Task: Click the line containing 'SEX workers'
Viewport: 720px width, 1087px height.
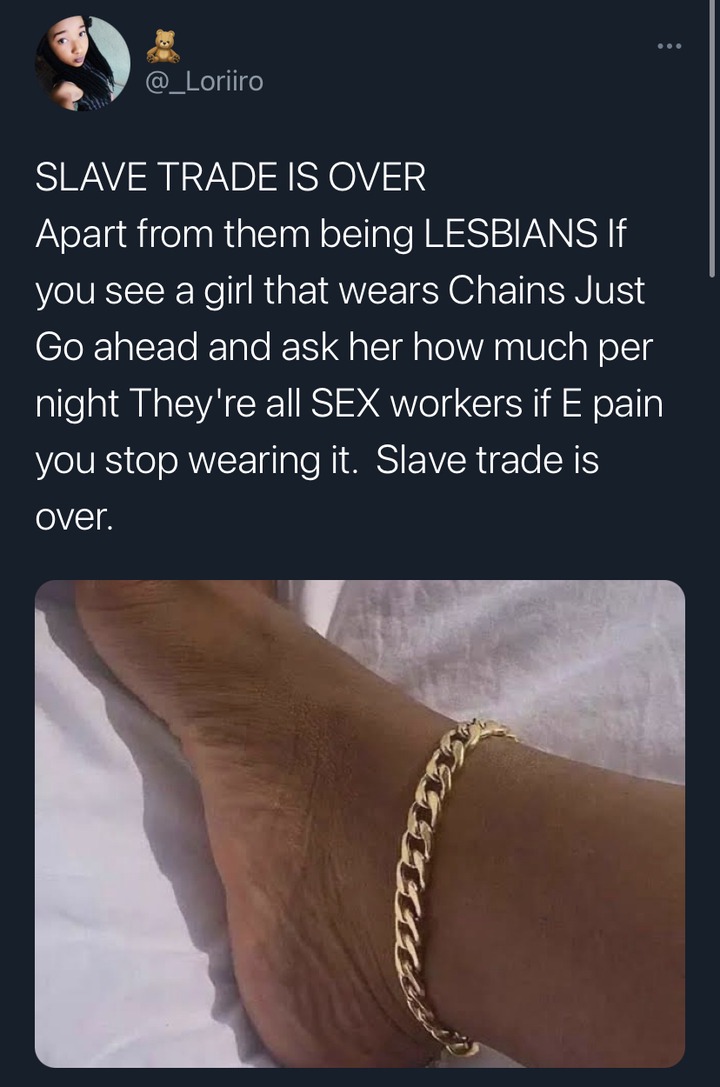Action: point(349,404)
